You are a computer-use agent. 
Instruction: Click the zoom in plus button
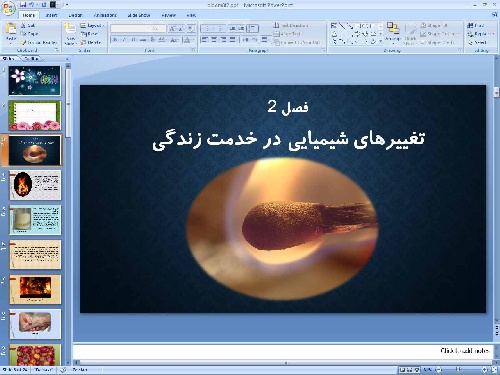[485, 369]
